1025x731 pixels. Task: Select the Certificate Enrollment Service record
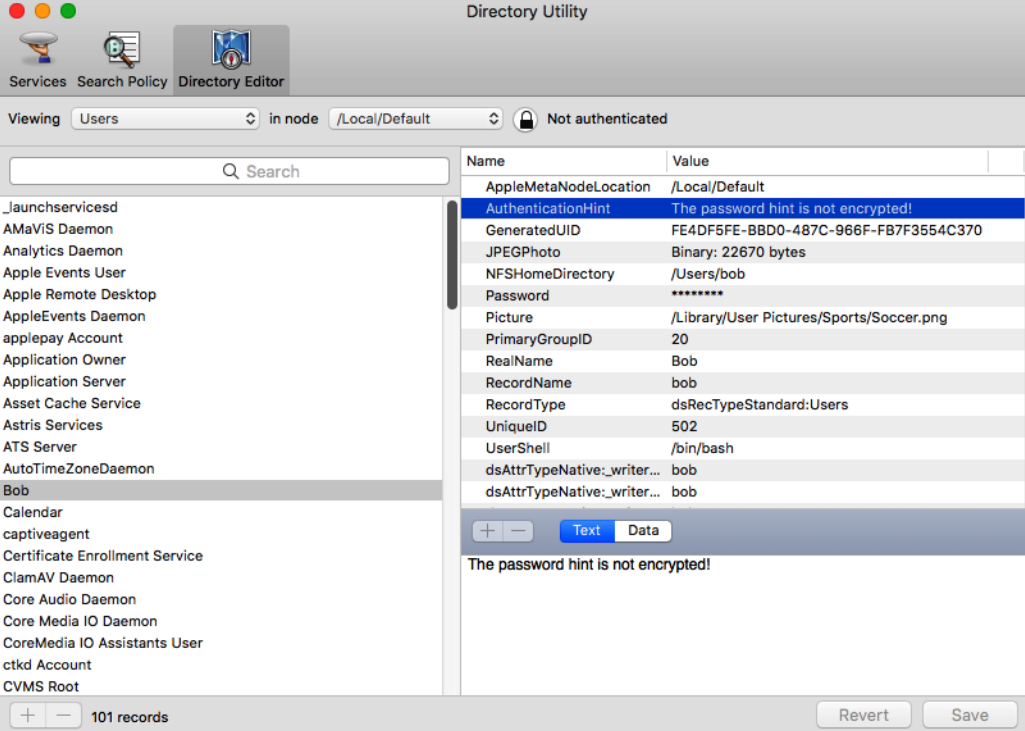click(x=221, y=556)
